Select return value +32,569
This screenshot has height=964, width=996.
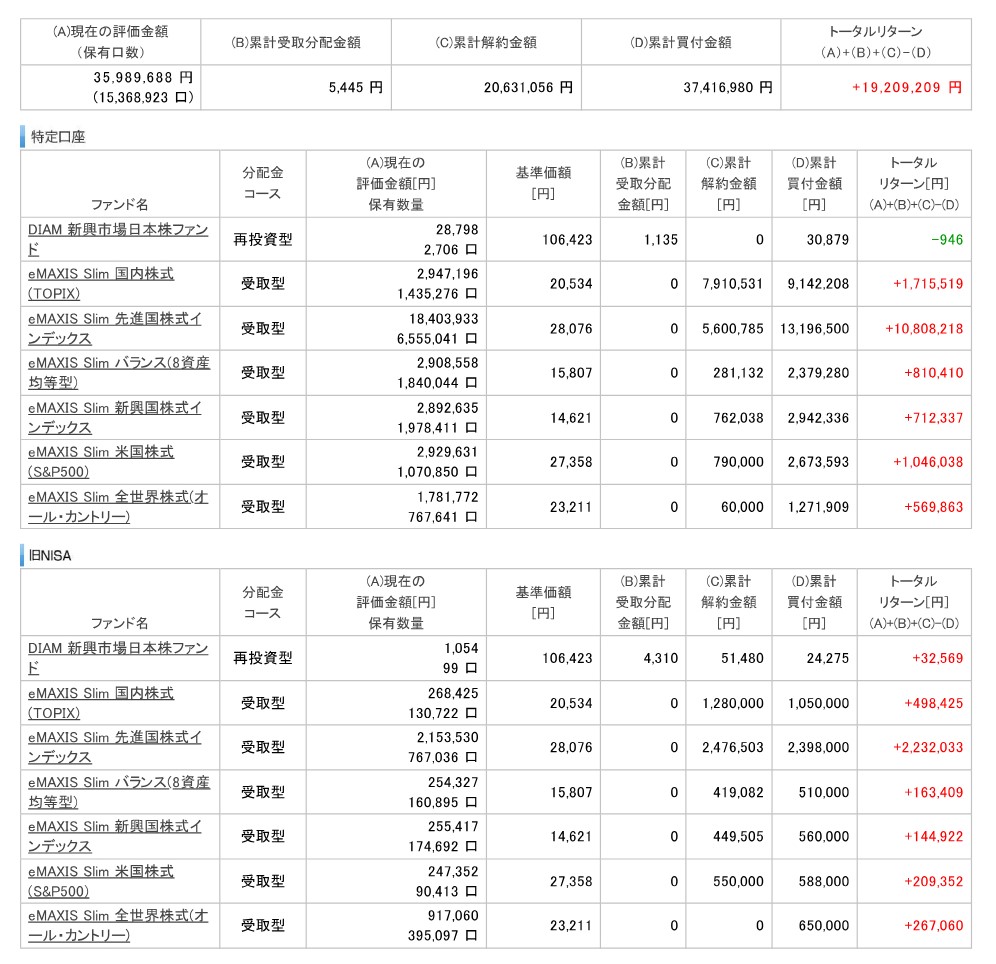(938, 658)
